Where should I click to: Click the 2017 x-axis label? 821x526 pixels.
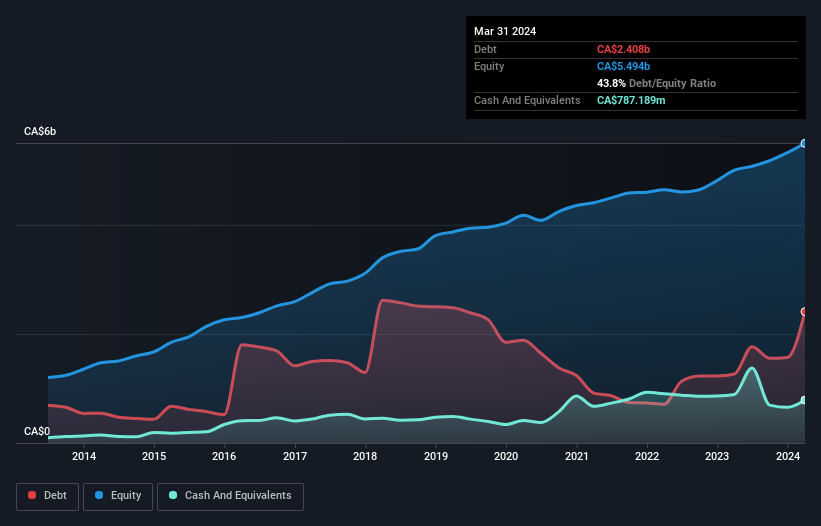point(295,456)
